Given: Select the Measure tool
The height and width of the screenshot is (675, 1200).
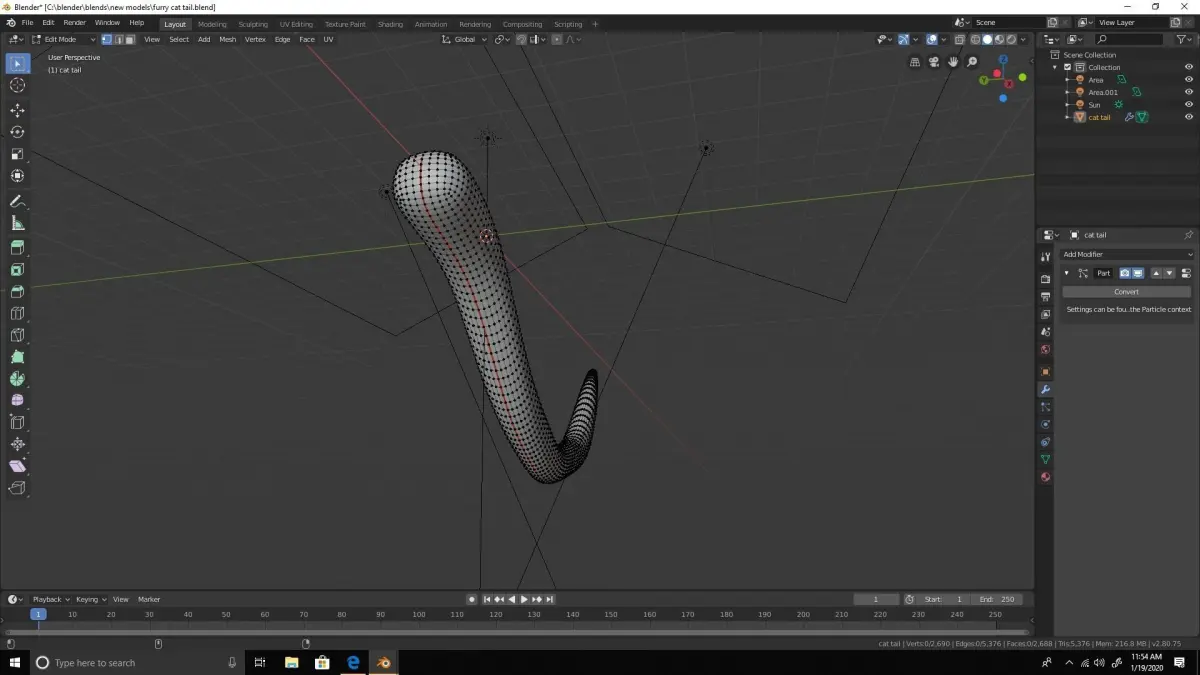Looking at the screenshot, I should [x=17, y=223].
